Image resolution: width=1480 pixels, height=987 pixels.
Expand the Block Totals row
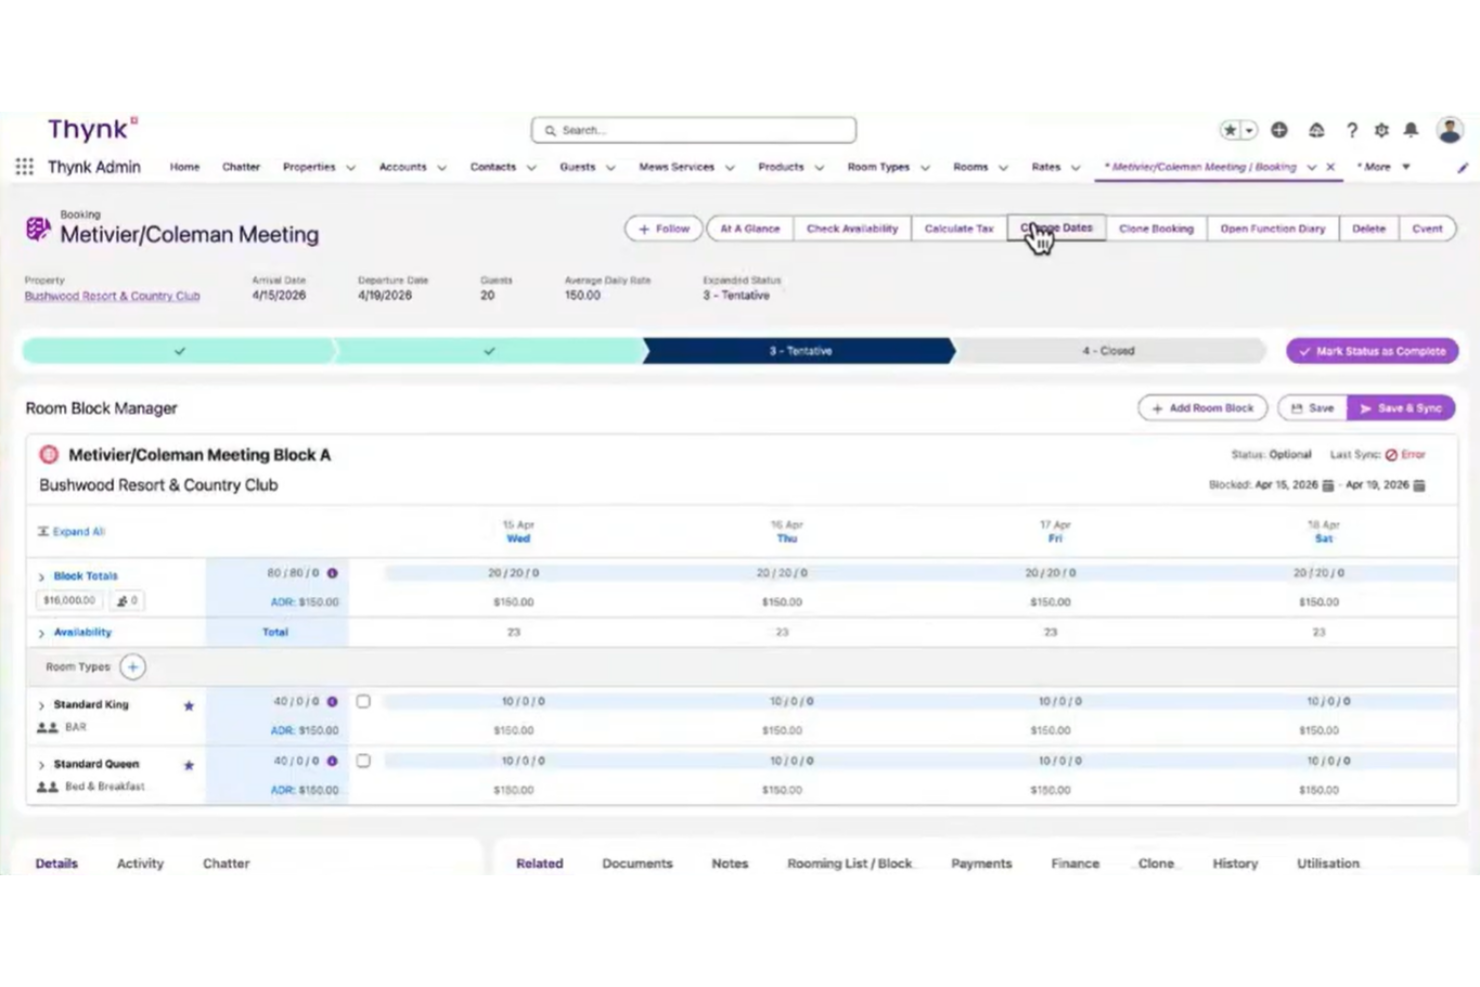tap(41, 577)
